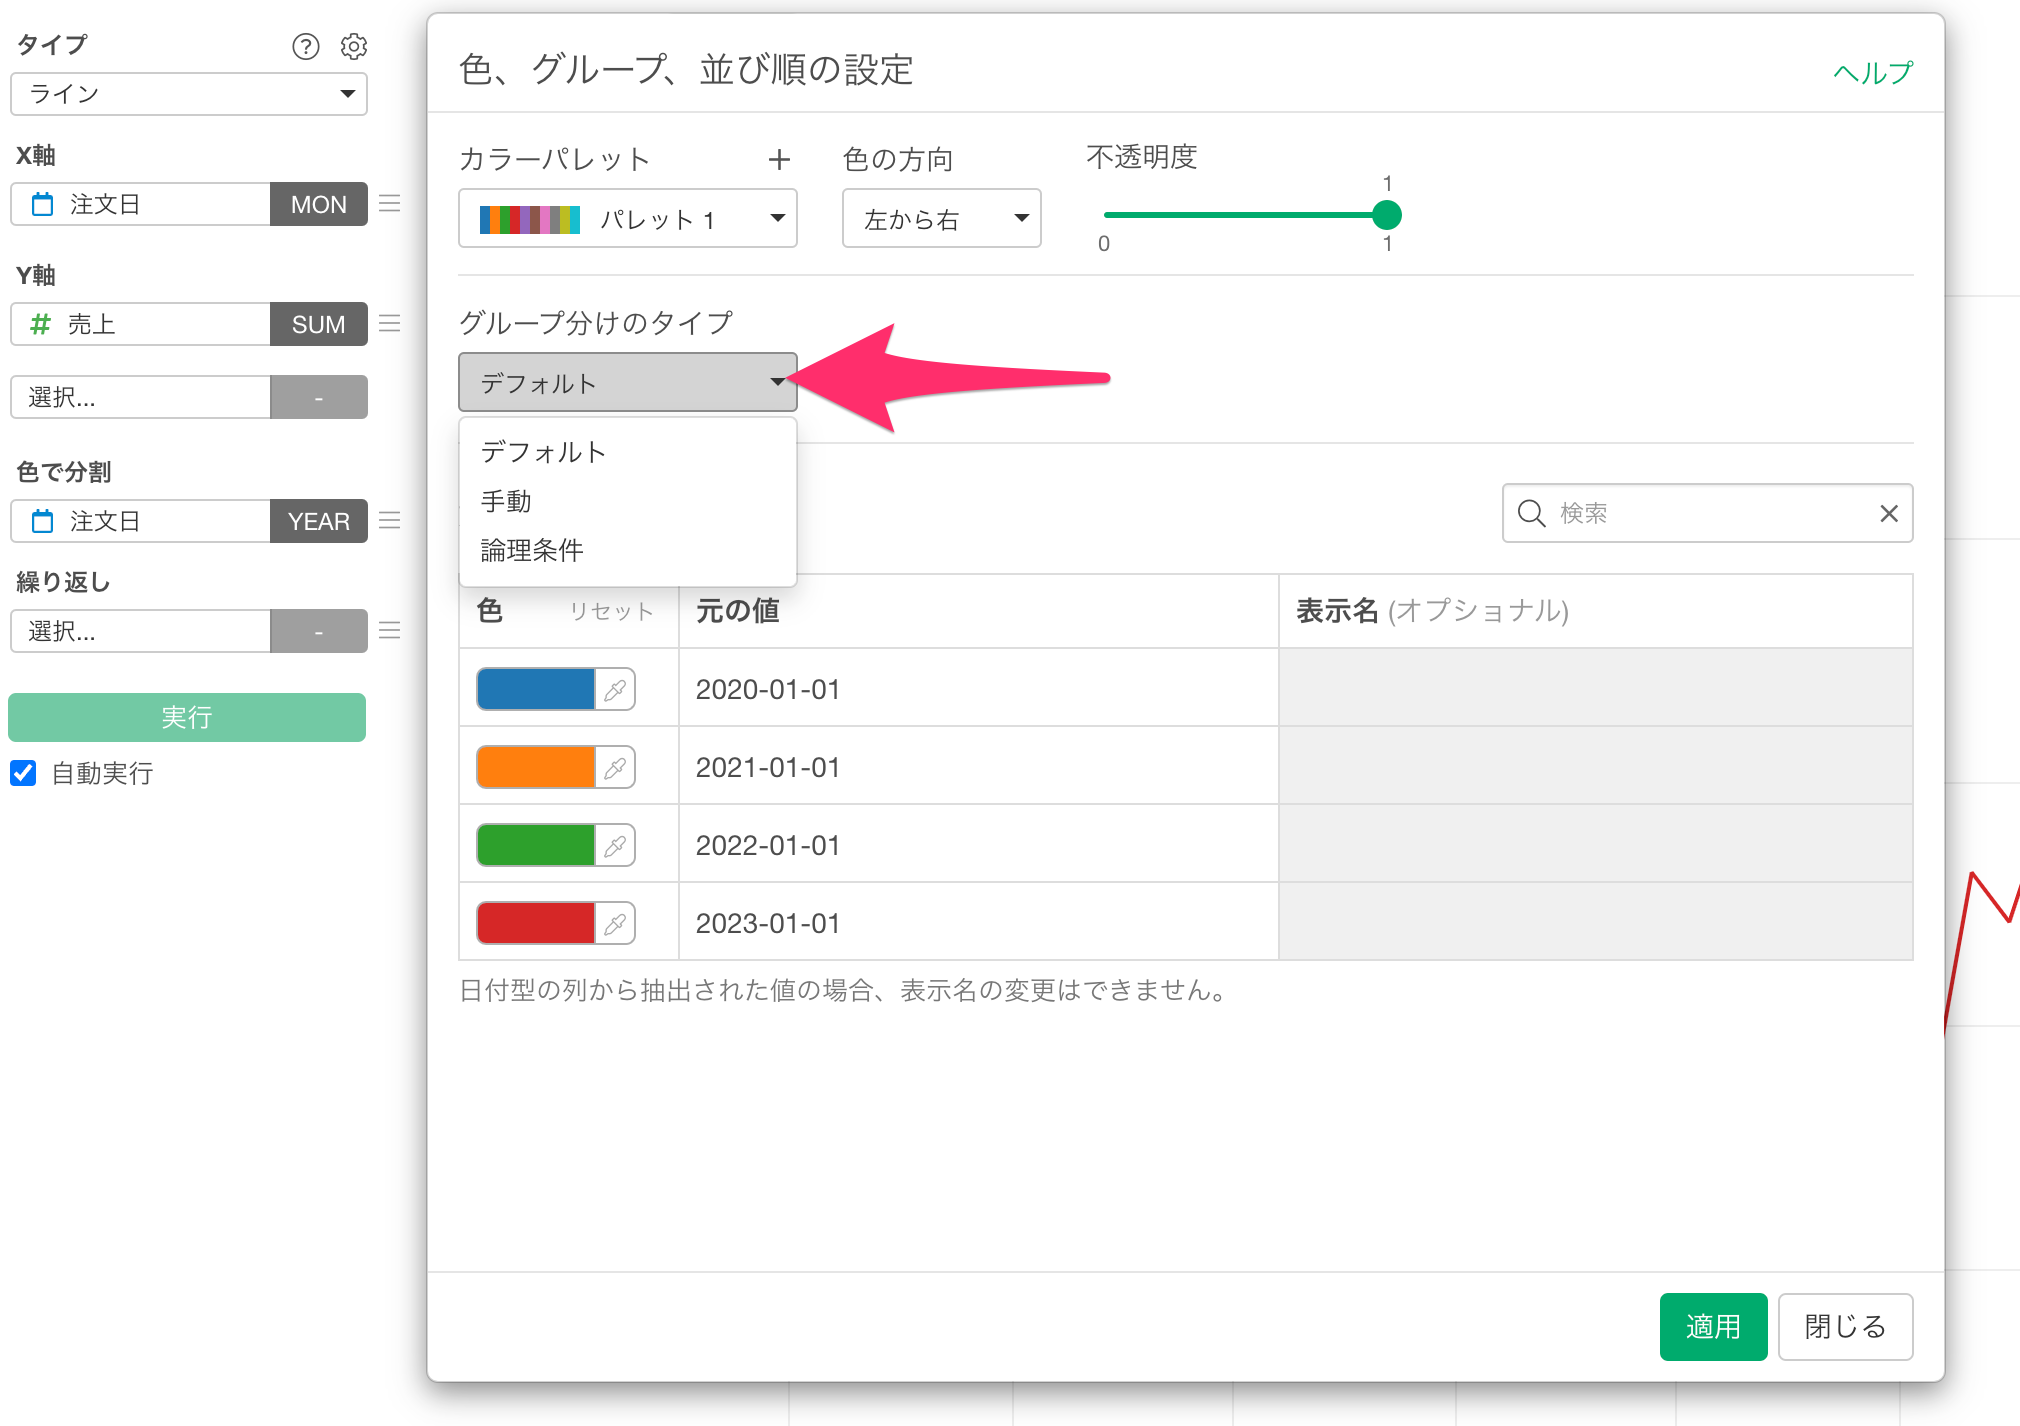Toggle the 自動実行 checkbox
The height and width of the screenshot is (1426, 2020).
click(x=24, y=773)
